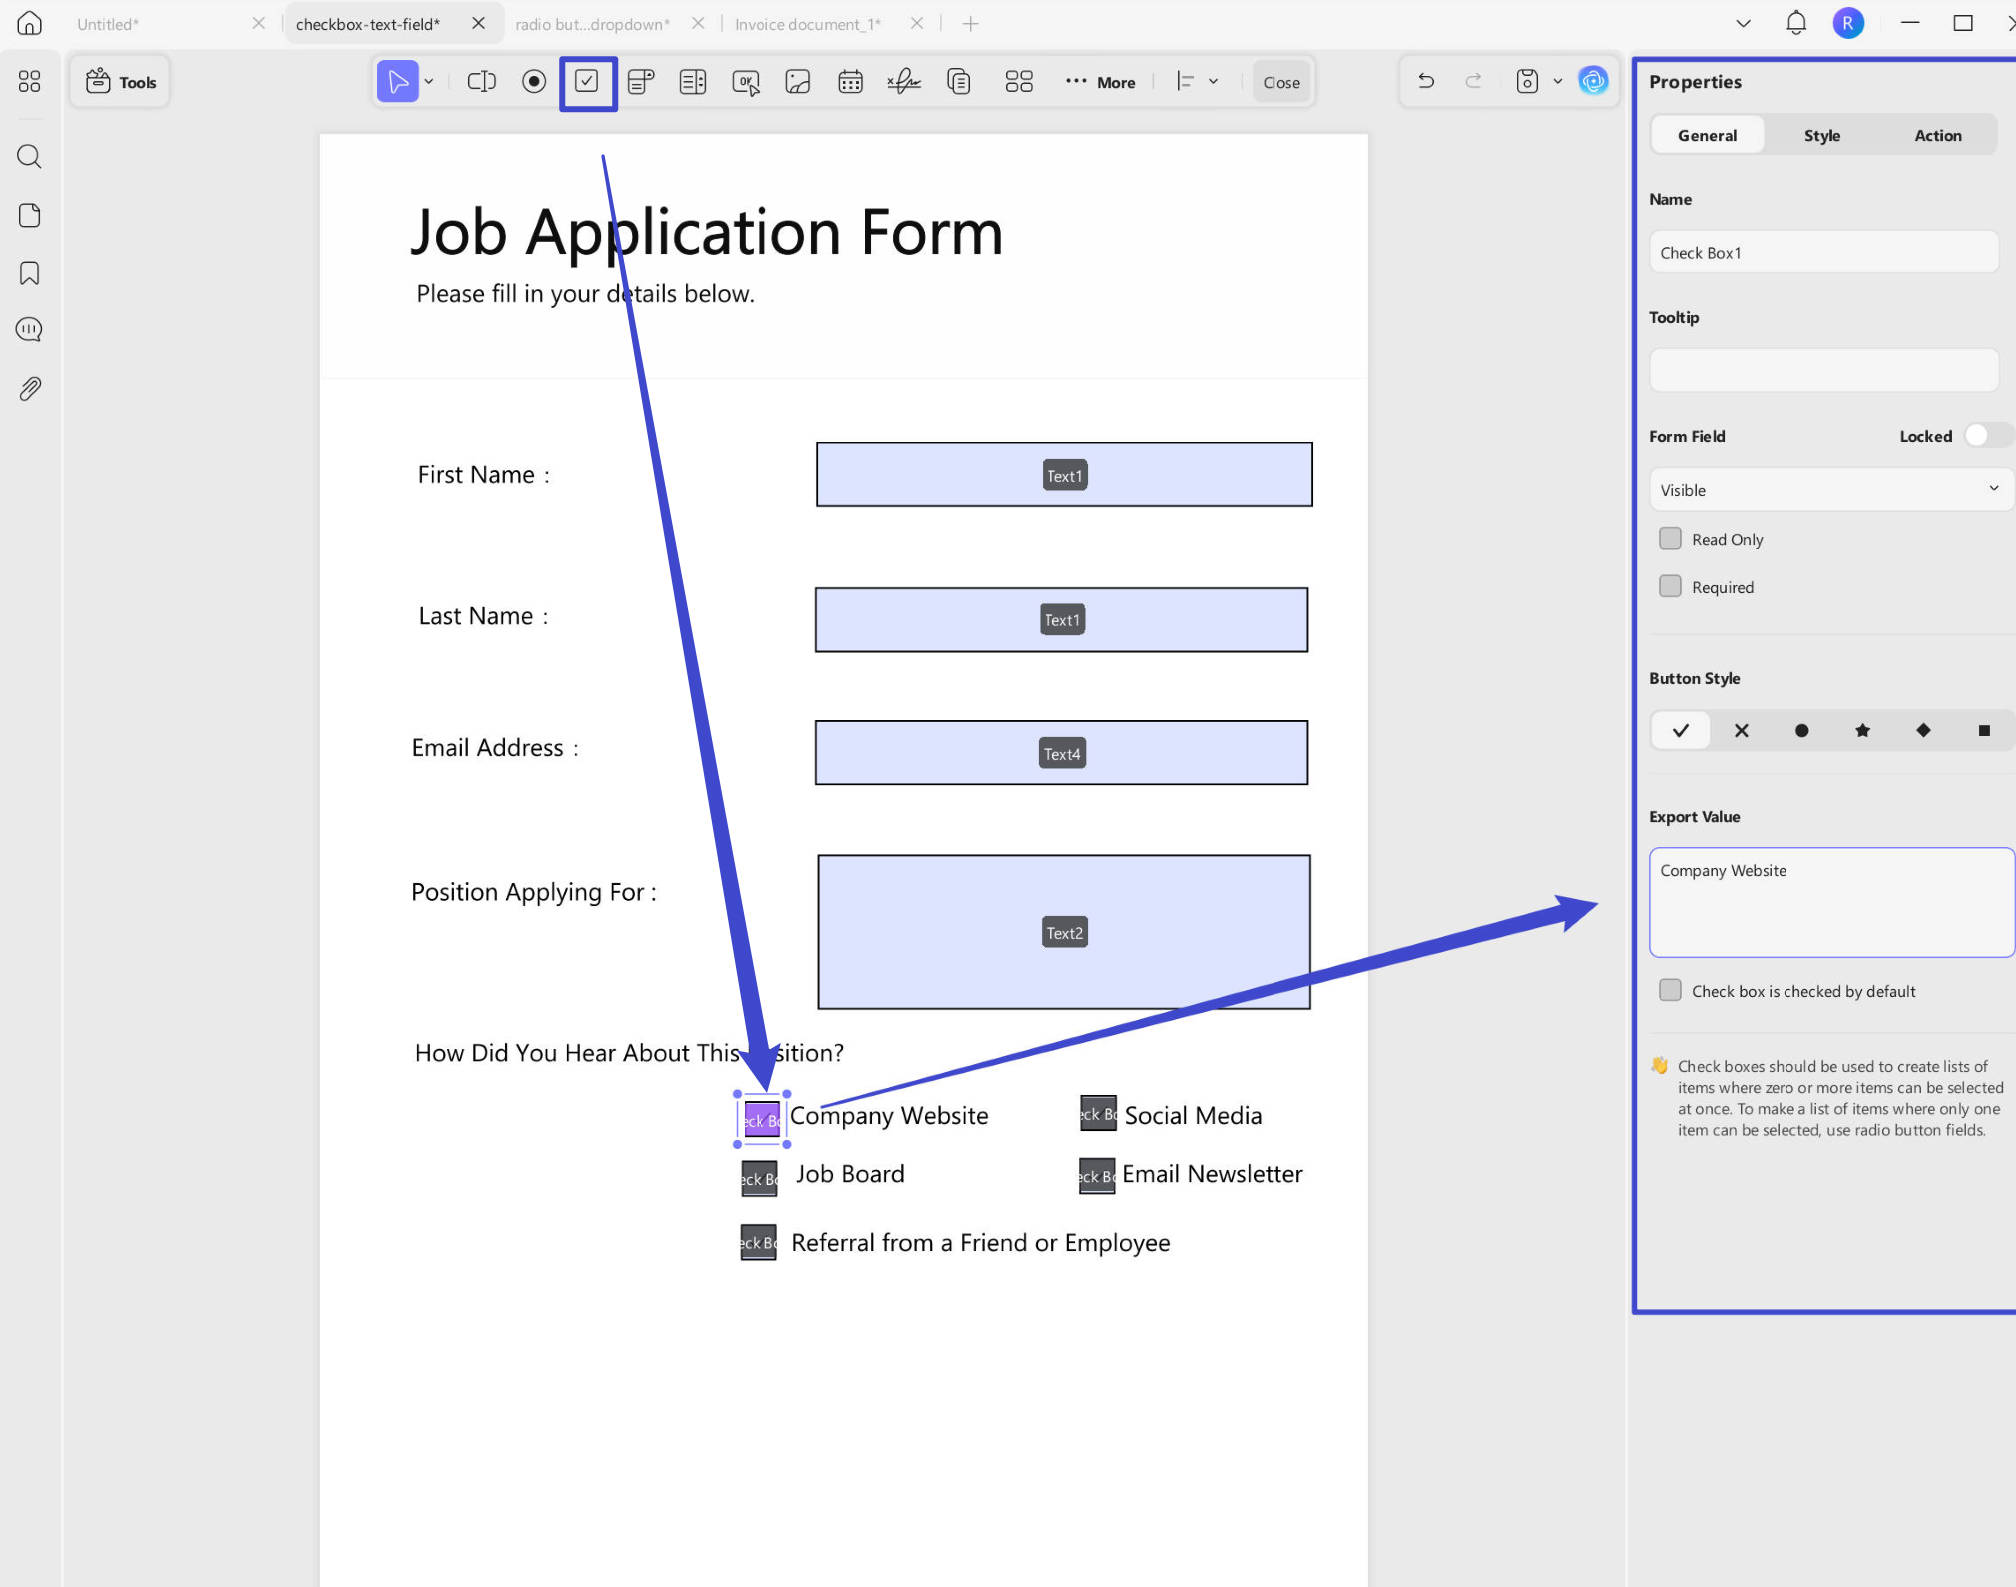Select the signature field tool
The image size is (2016, 1587).
903,82
